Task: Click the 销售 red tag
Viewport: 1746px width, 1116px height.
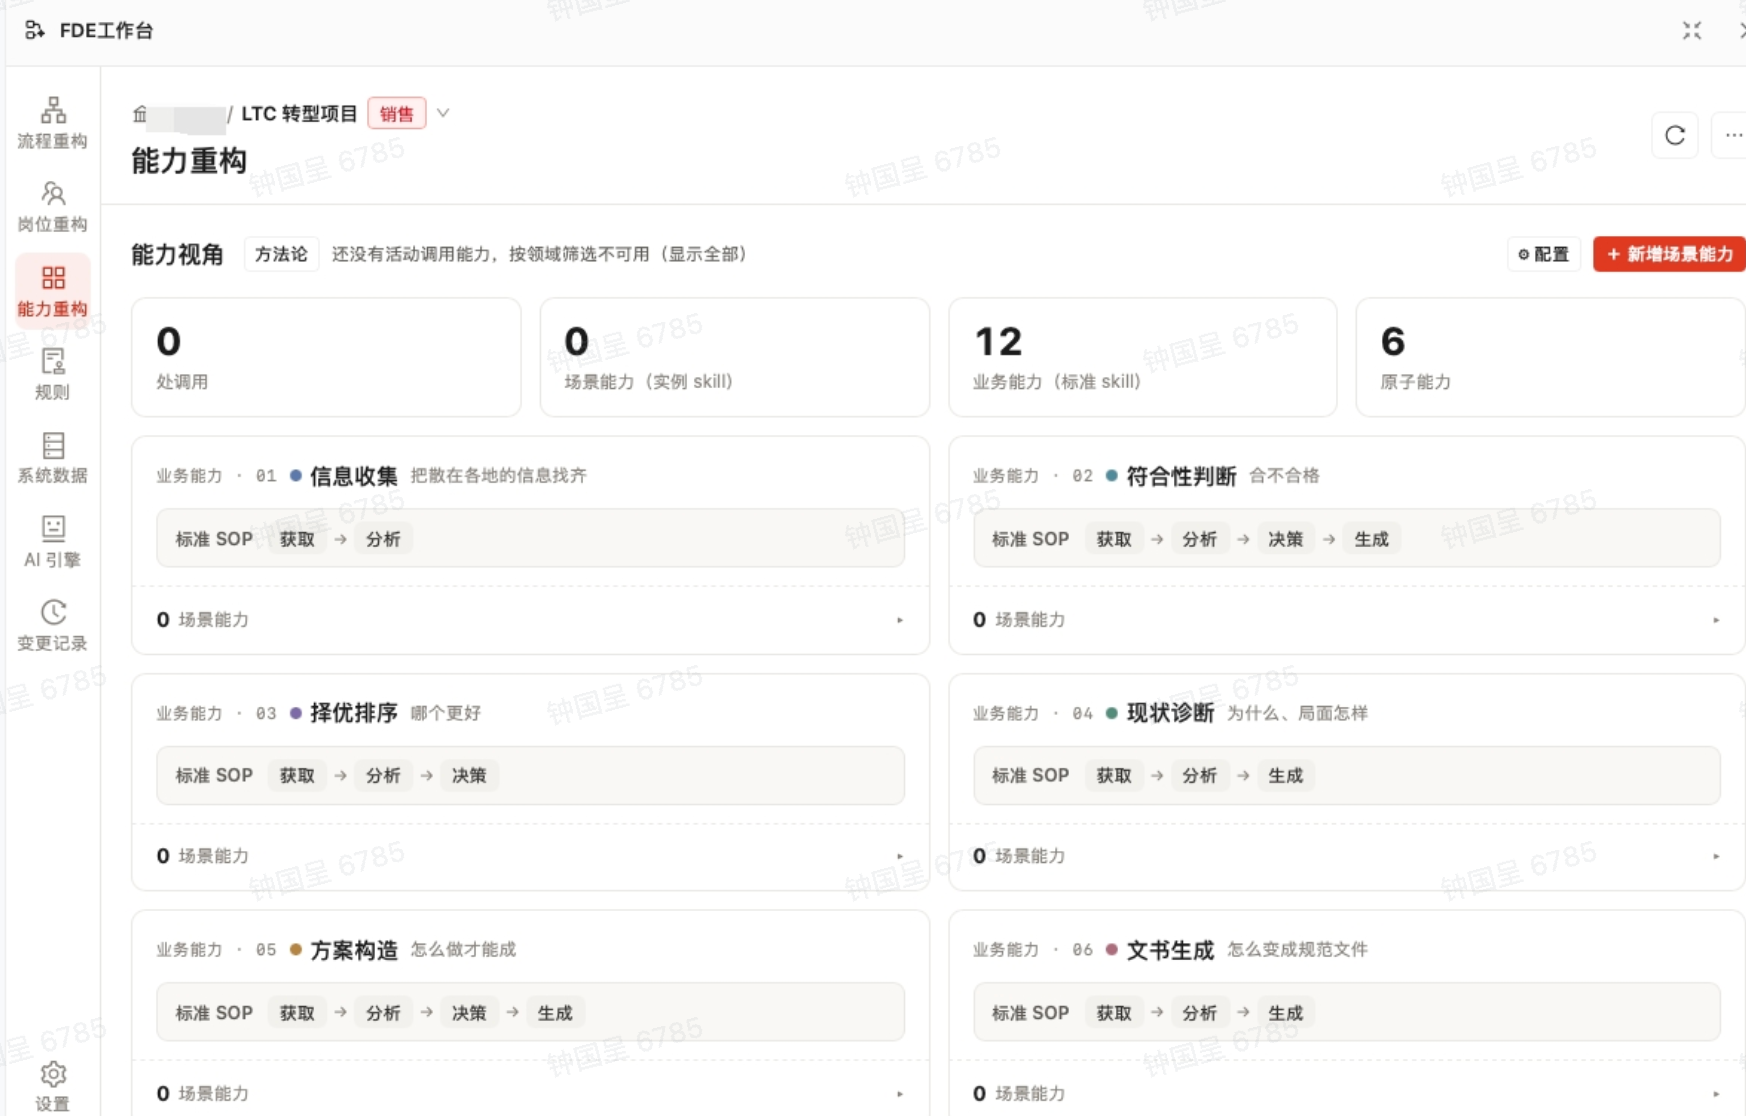Action: pyautogui.click(x=397, y=113)
